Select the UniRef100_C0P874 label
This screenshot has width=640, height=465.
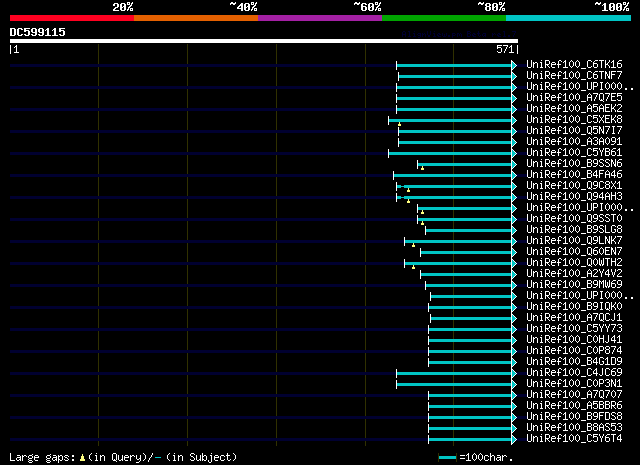pos(574,351)
